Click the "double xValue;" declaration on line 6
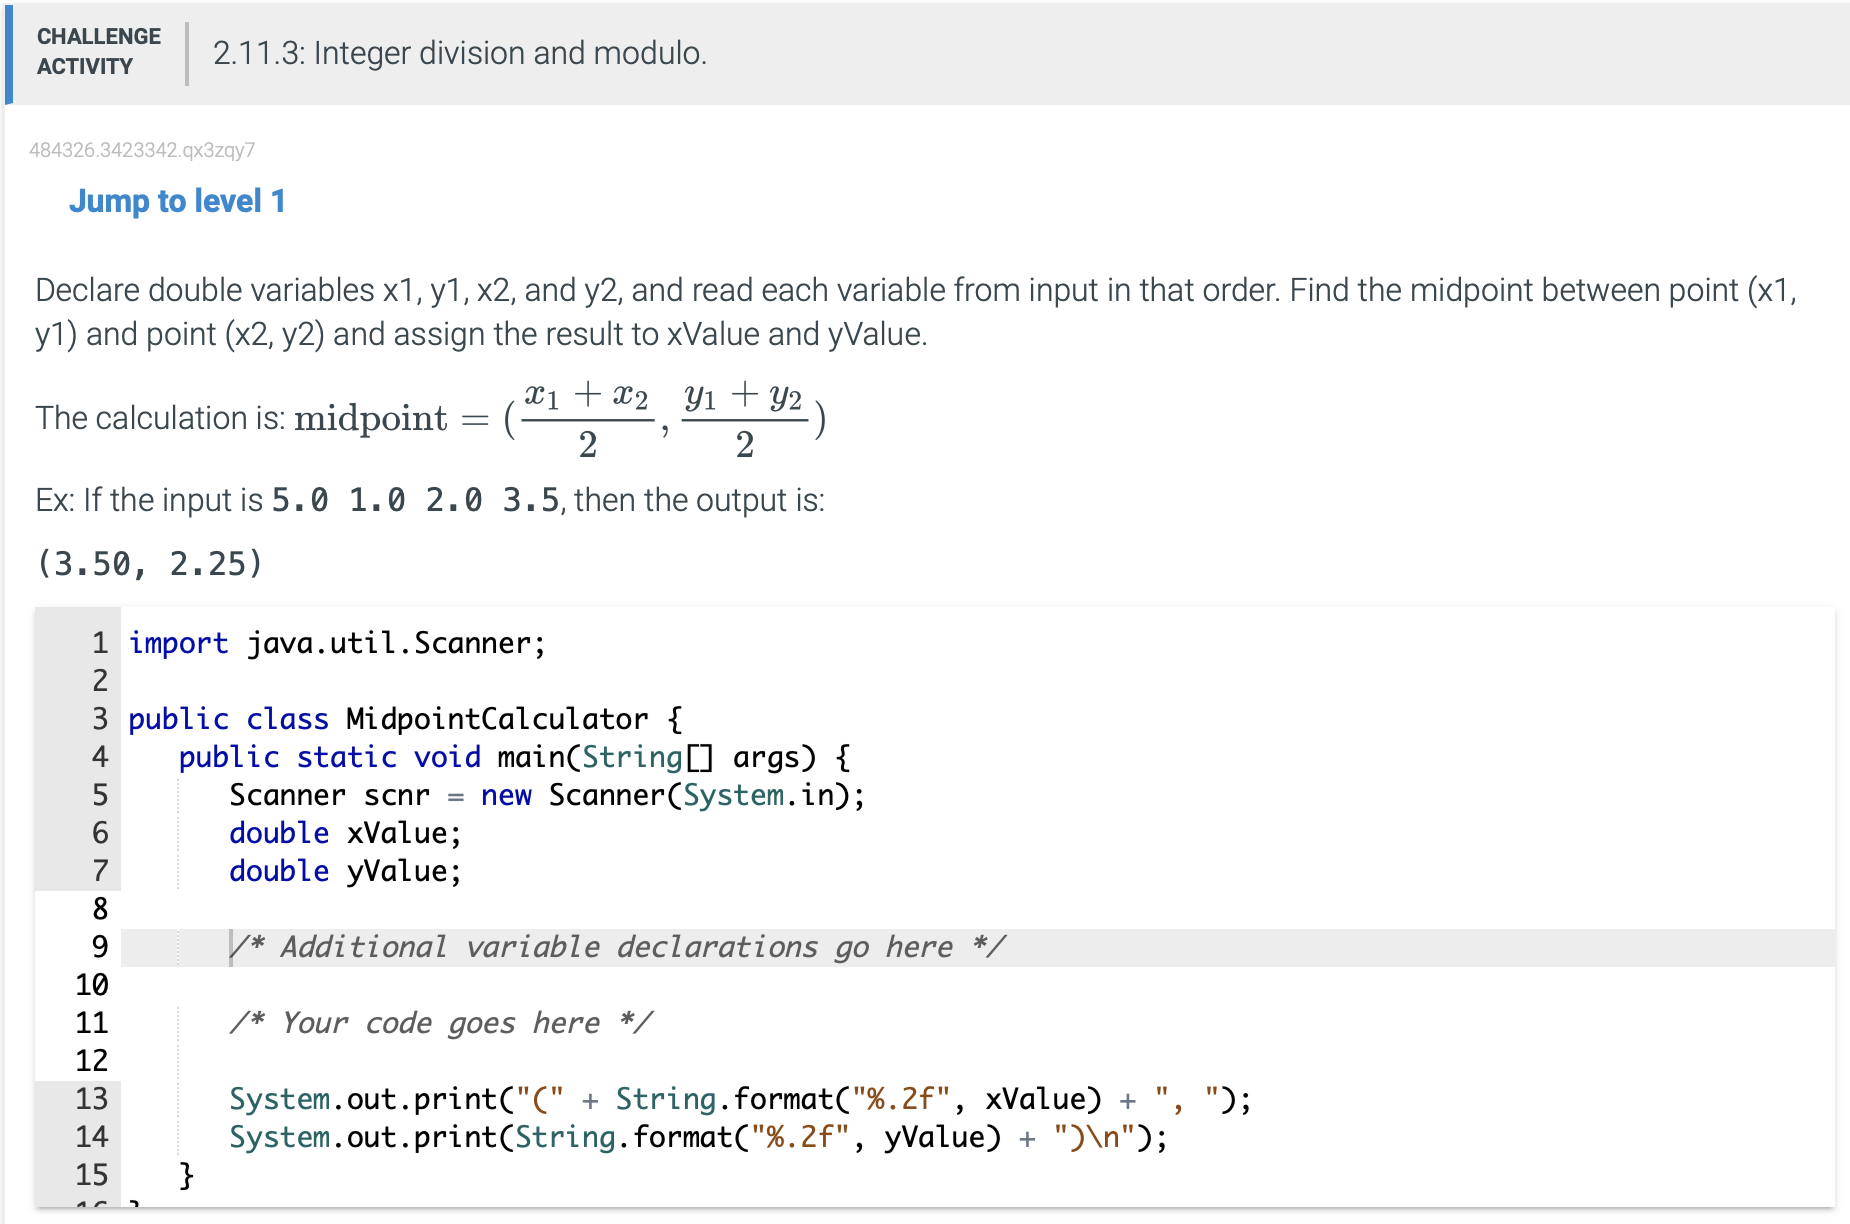Screen dimensions: 1850x1224 pos(344,833)
